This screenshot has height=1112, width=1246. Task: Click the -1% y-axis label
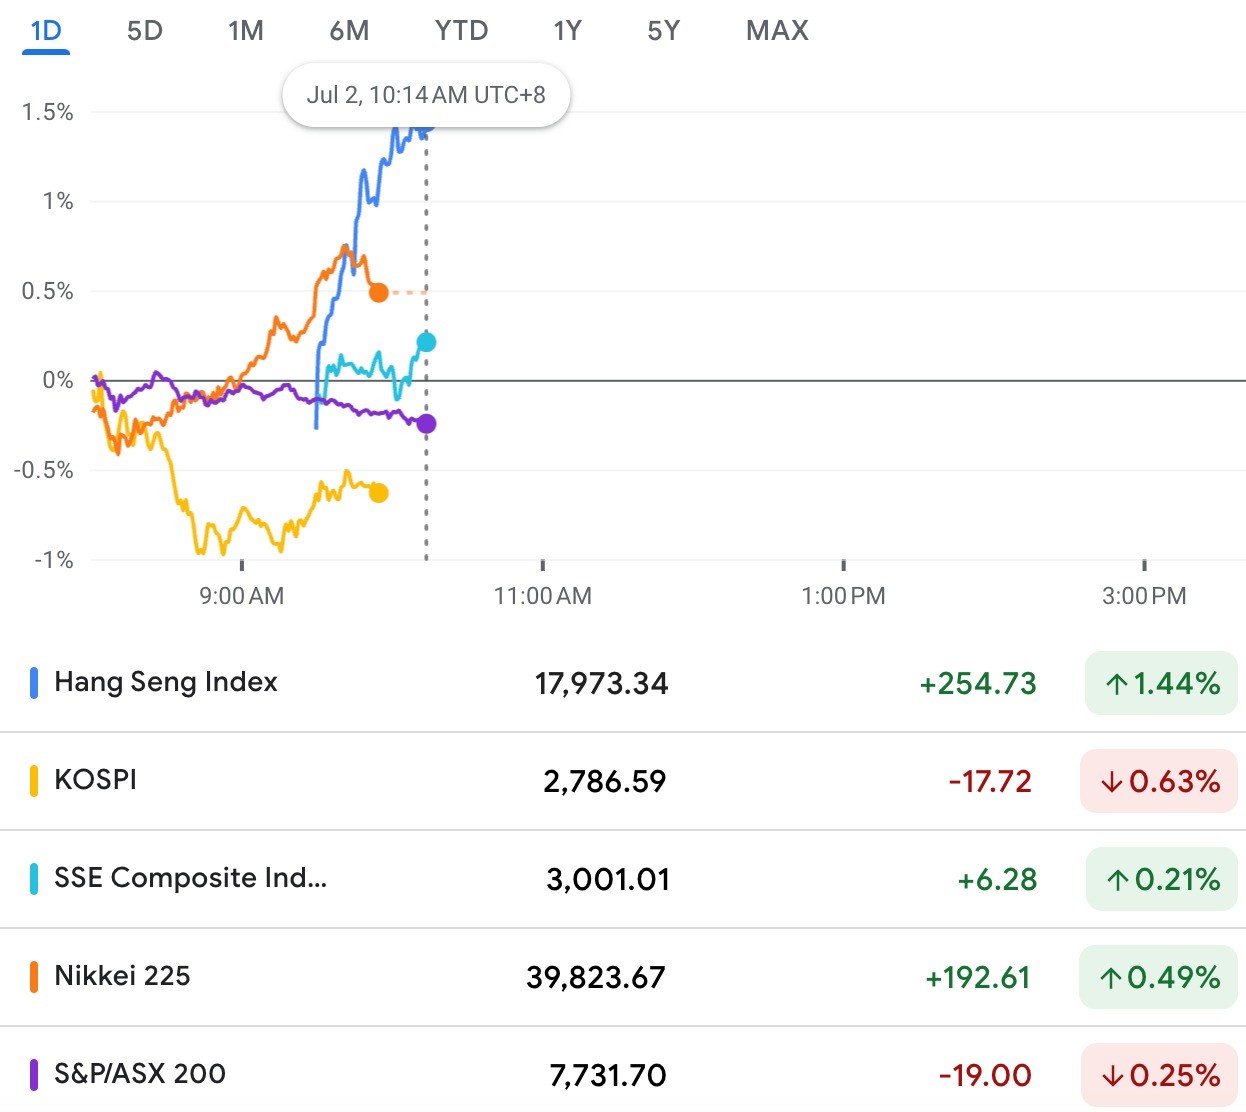coord(54,560)
